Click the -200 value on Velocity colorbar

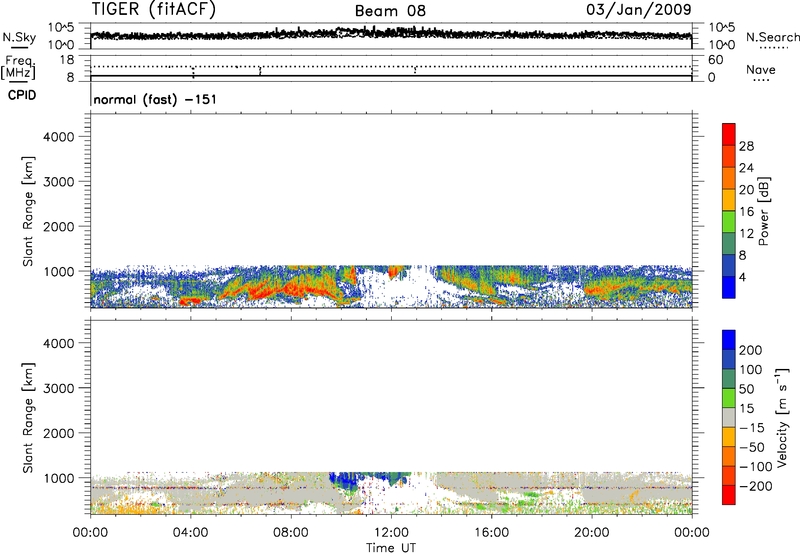pos(755,486)
